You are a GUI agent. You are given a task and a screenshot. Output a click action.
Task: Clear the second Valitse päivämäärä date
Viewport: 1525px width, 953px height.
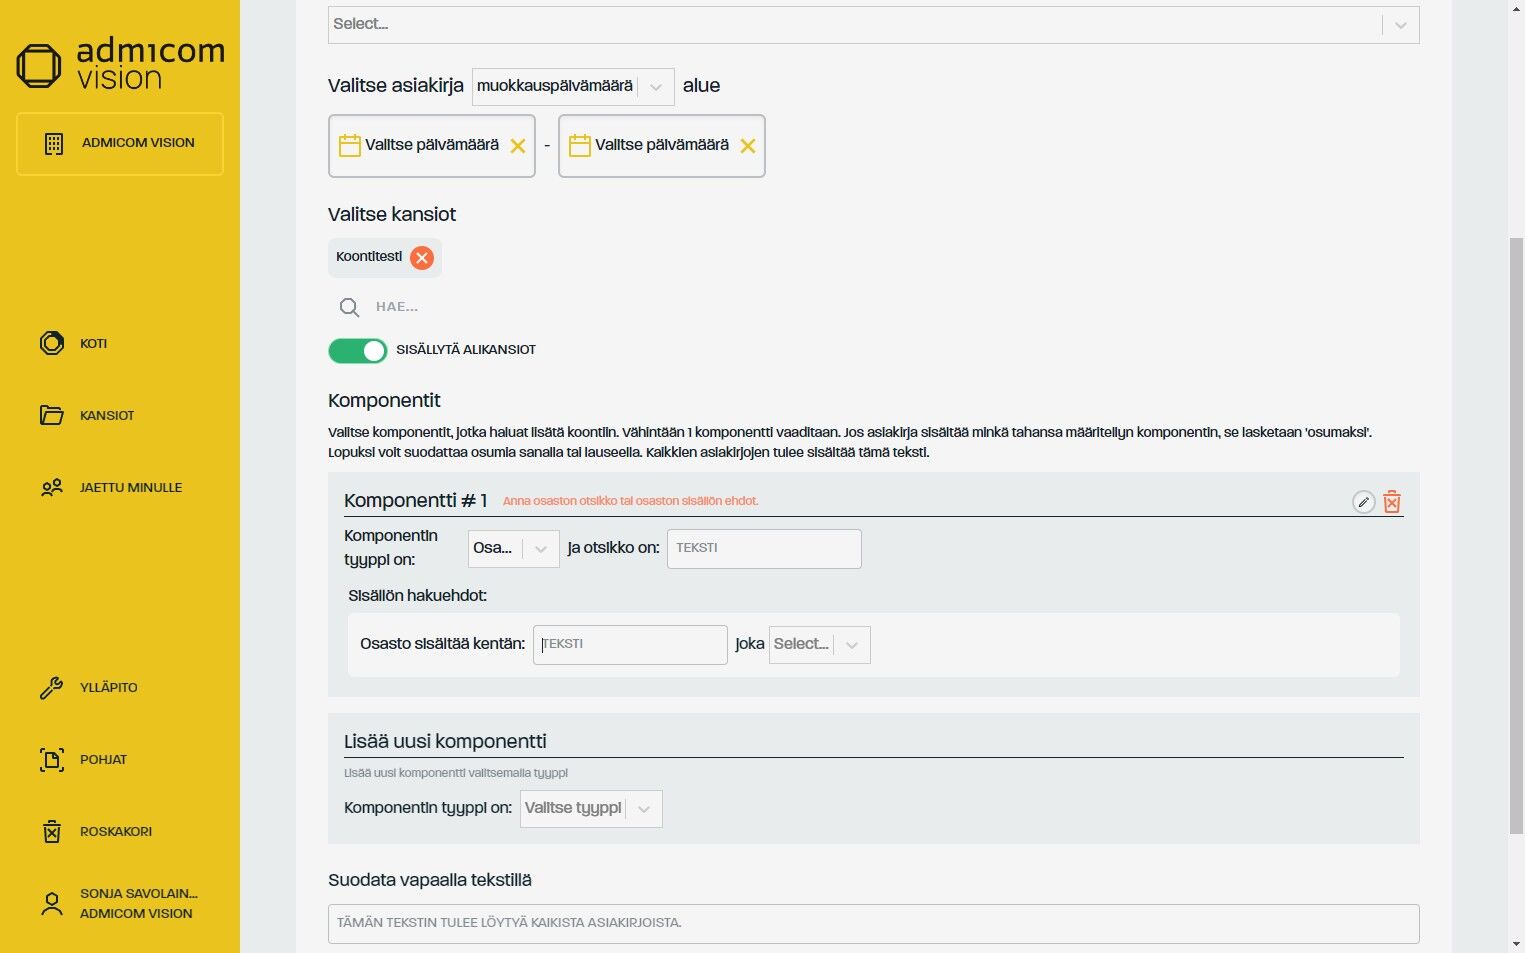click(748, 146)
